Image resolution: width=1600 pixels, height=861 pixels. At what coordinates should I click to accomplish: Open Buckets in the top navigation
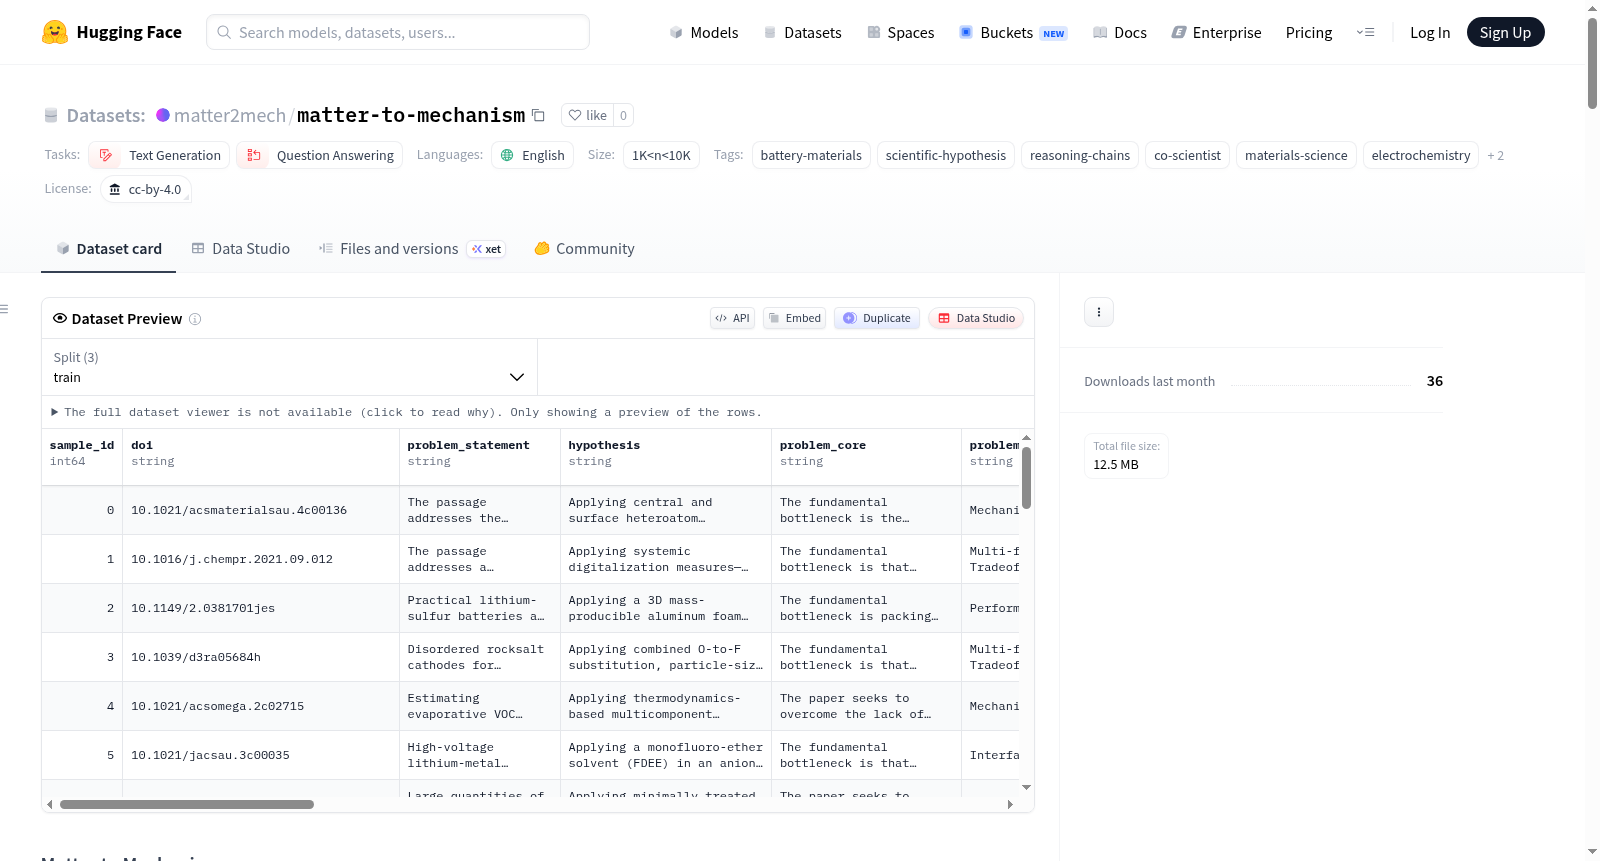pos(1013,32)
